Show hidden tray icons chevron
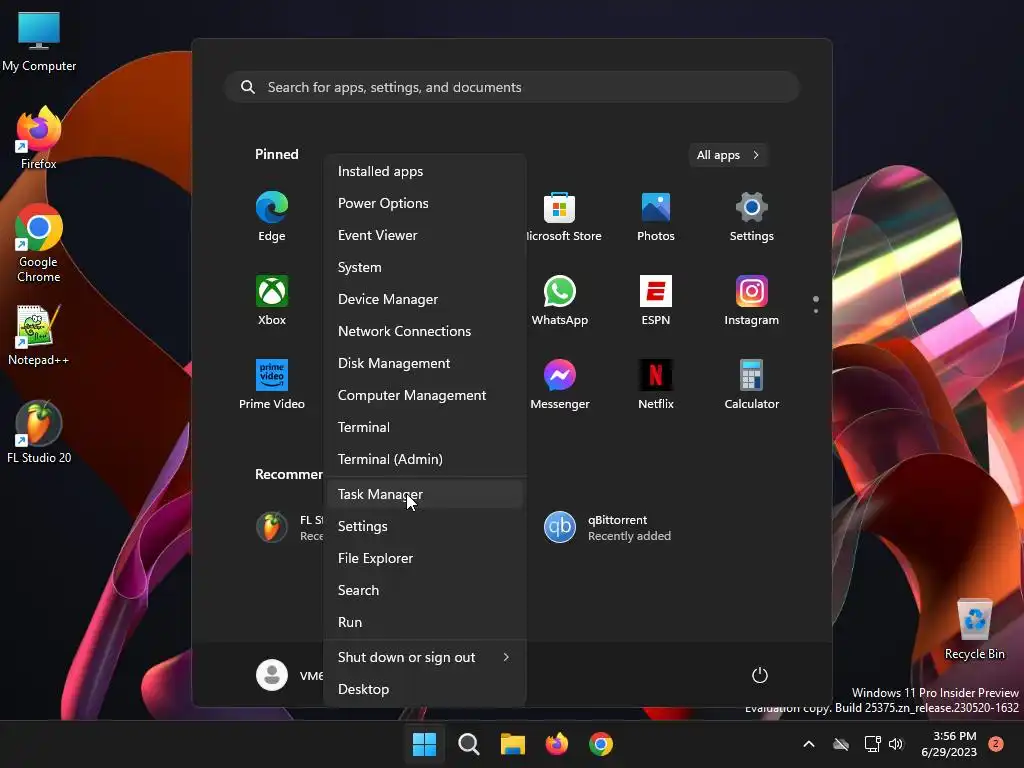 (x=808, y=744)
